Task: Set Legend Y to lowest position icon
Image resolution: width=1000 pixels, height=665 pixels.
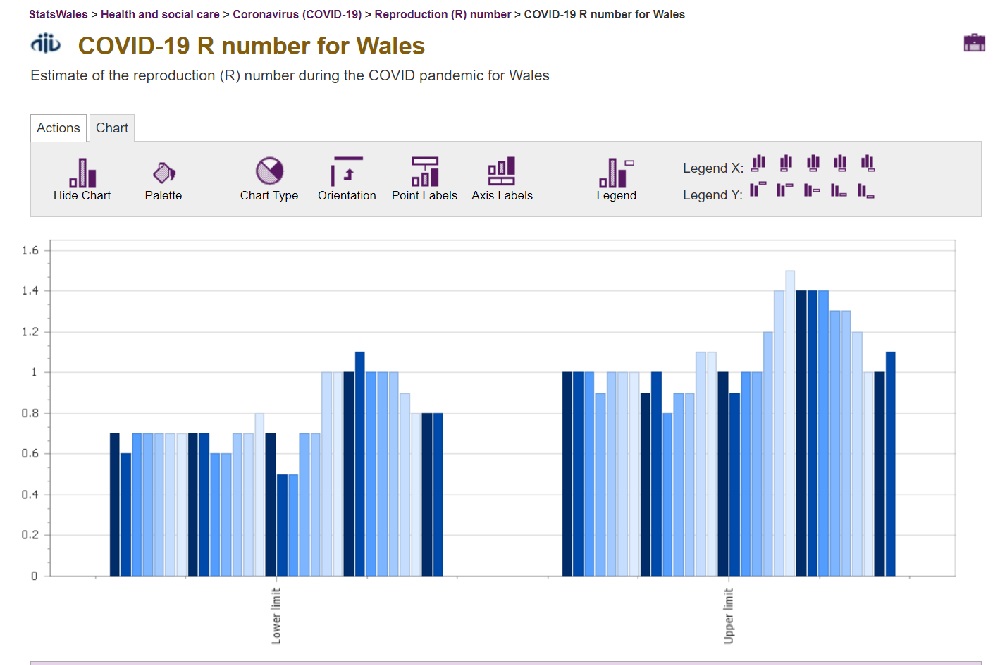Action: 866,190
